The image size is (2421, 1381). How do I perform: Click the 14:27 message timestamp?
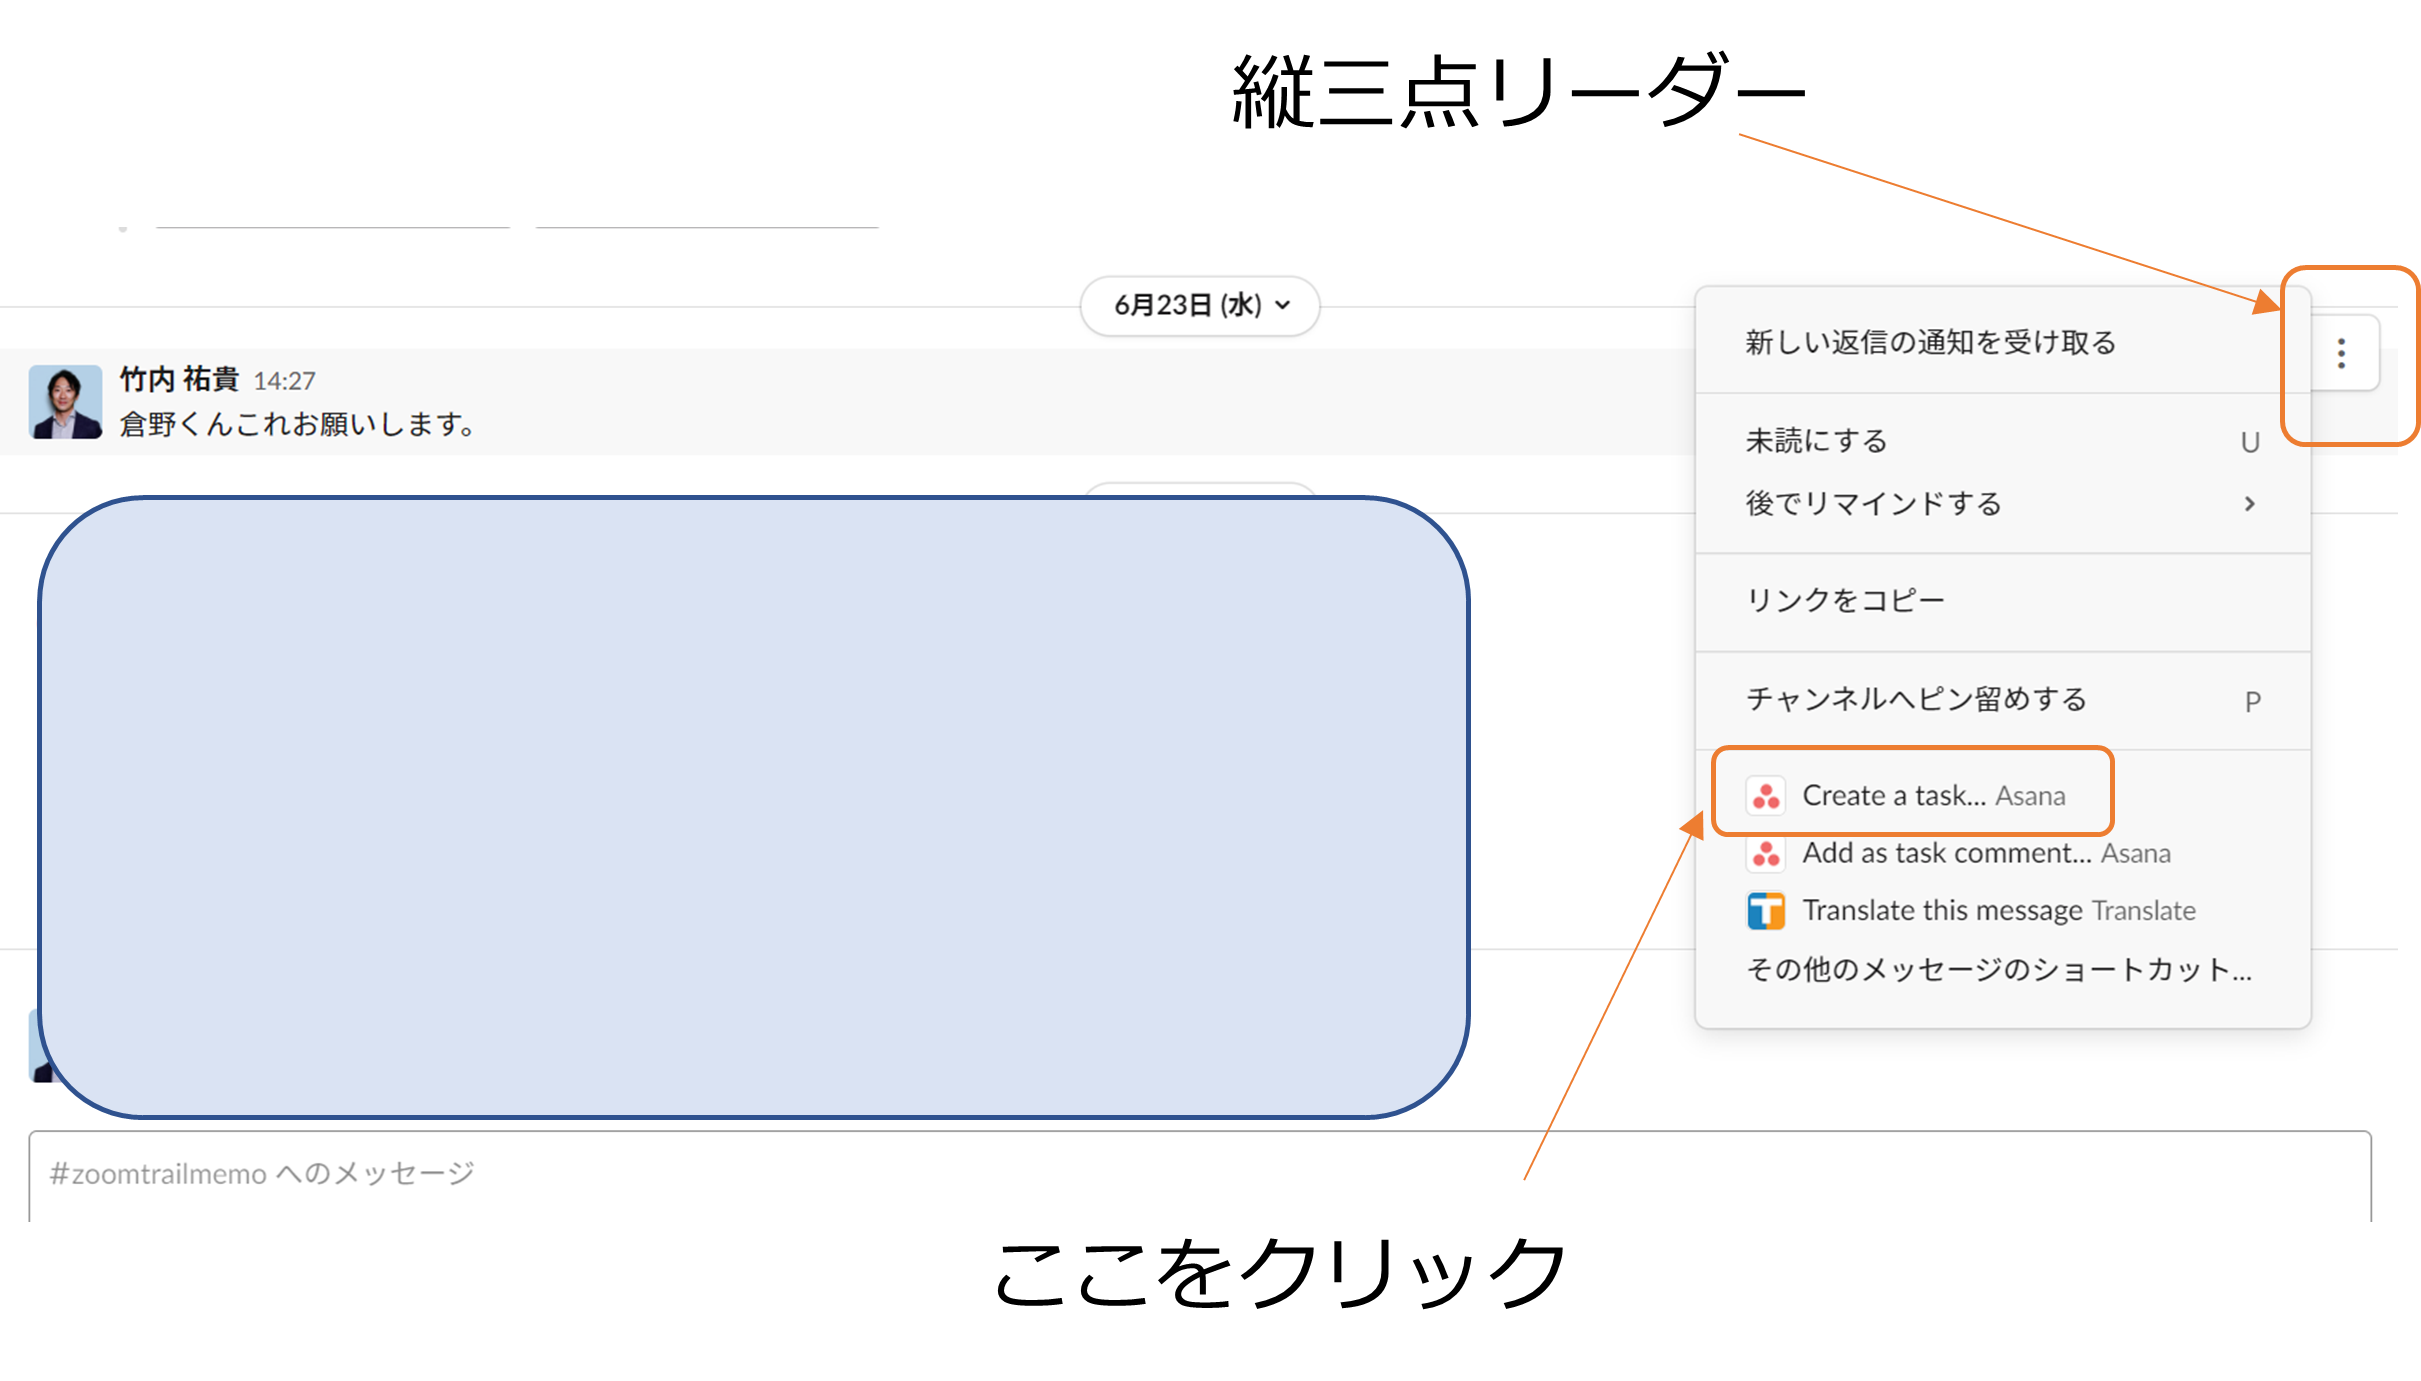tap(284, 381)
